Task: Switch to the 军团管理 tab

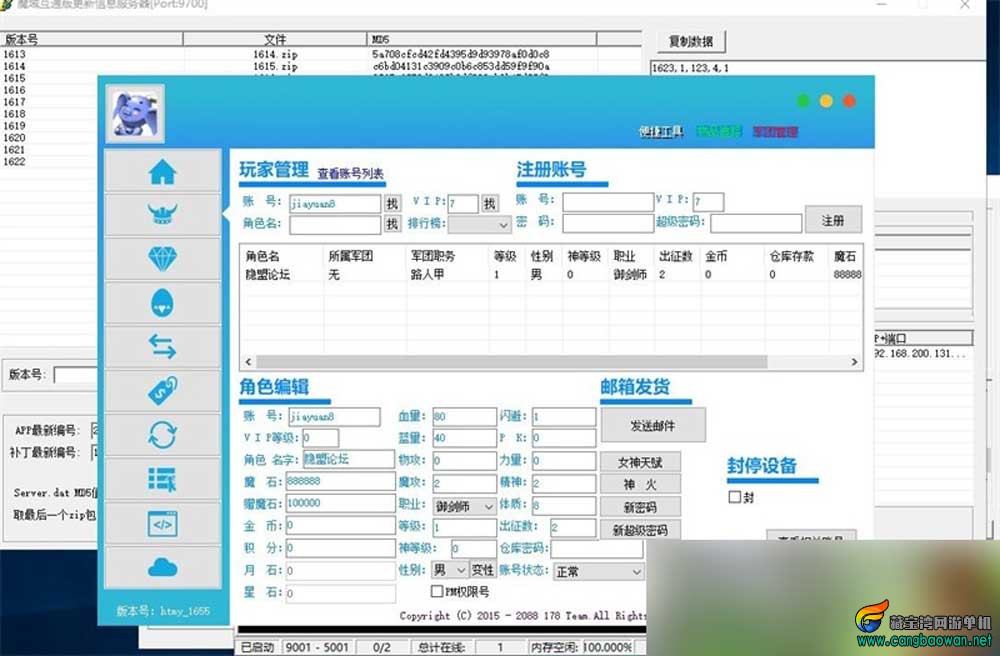Action: pyautogui.click(x=774, y=132)
